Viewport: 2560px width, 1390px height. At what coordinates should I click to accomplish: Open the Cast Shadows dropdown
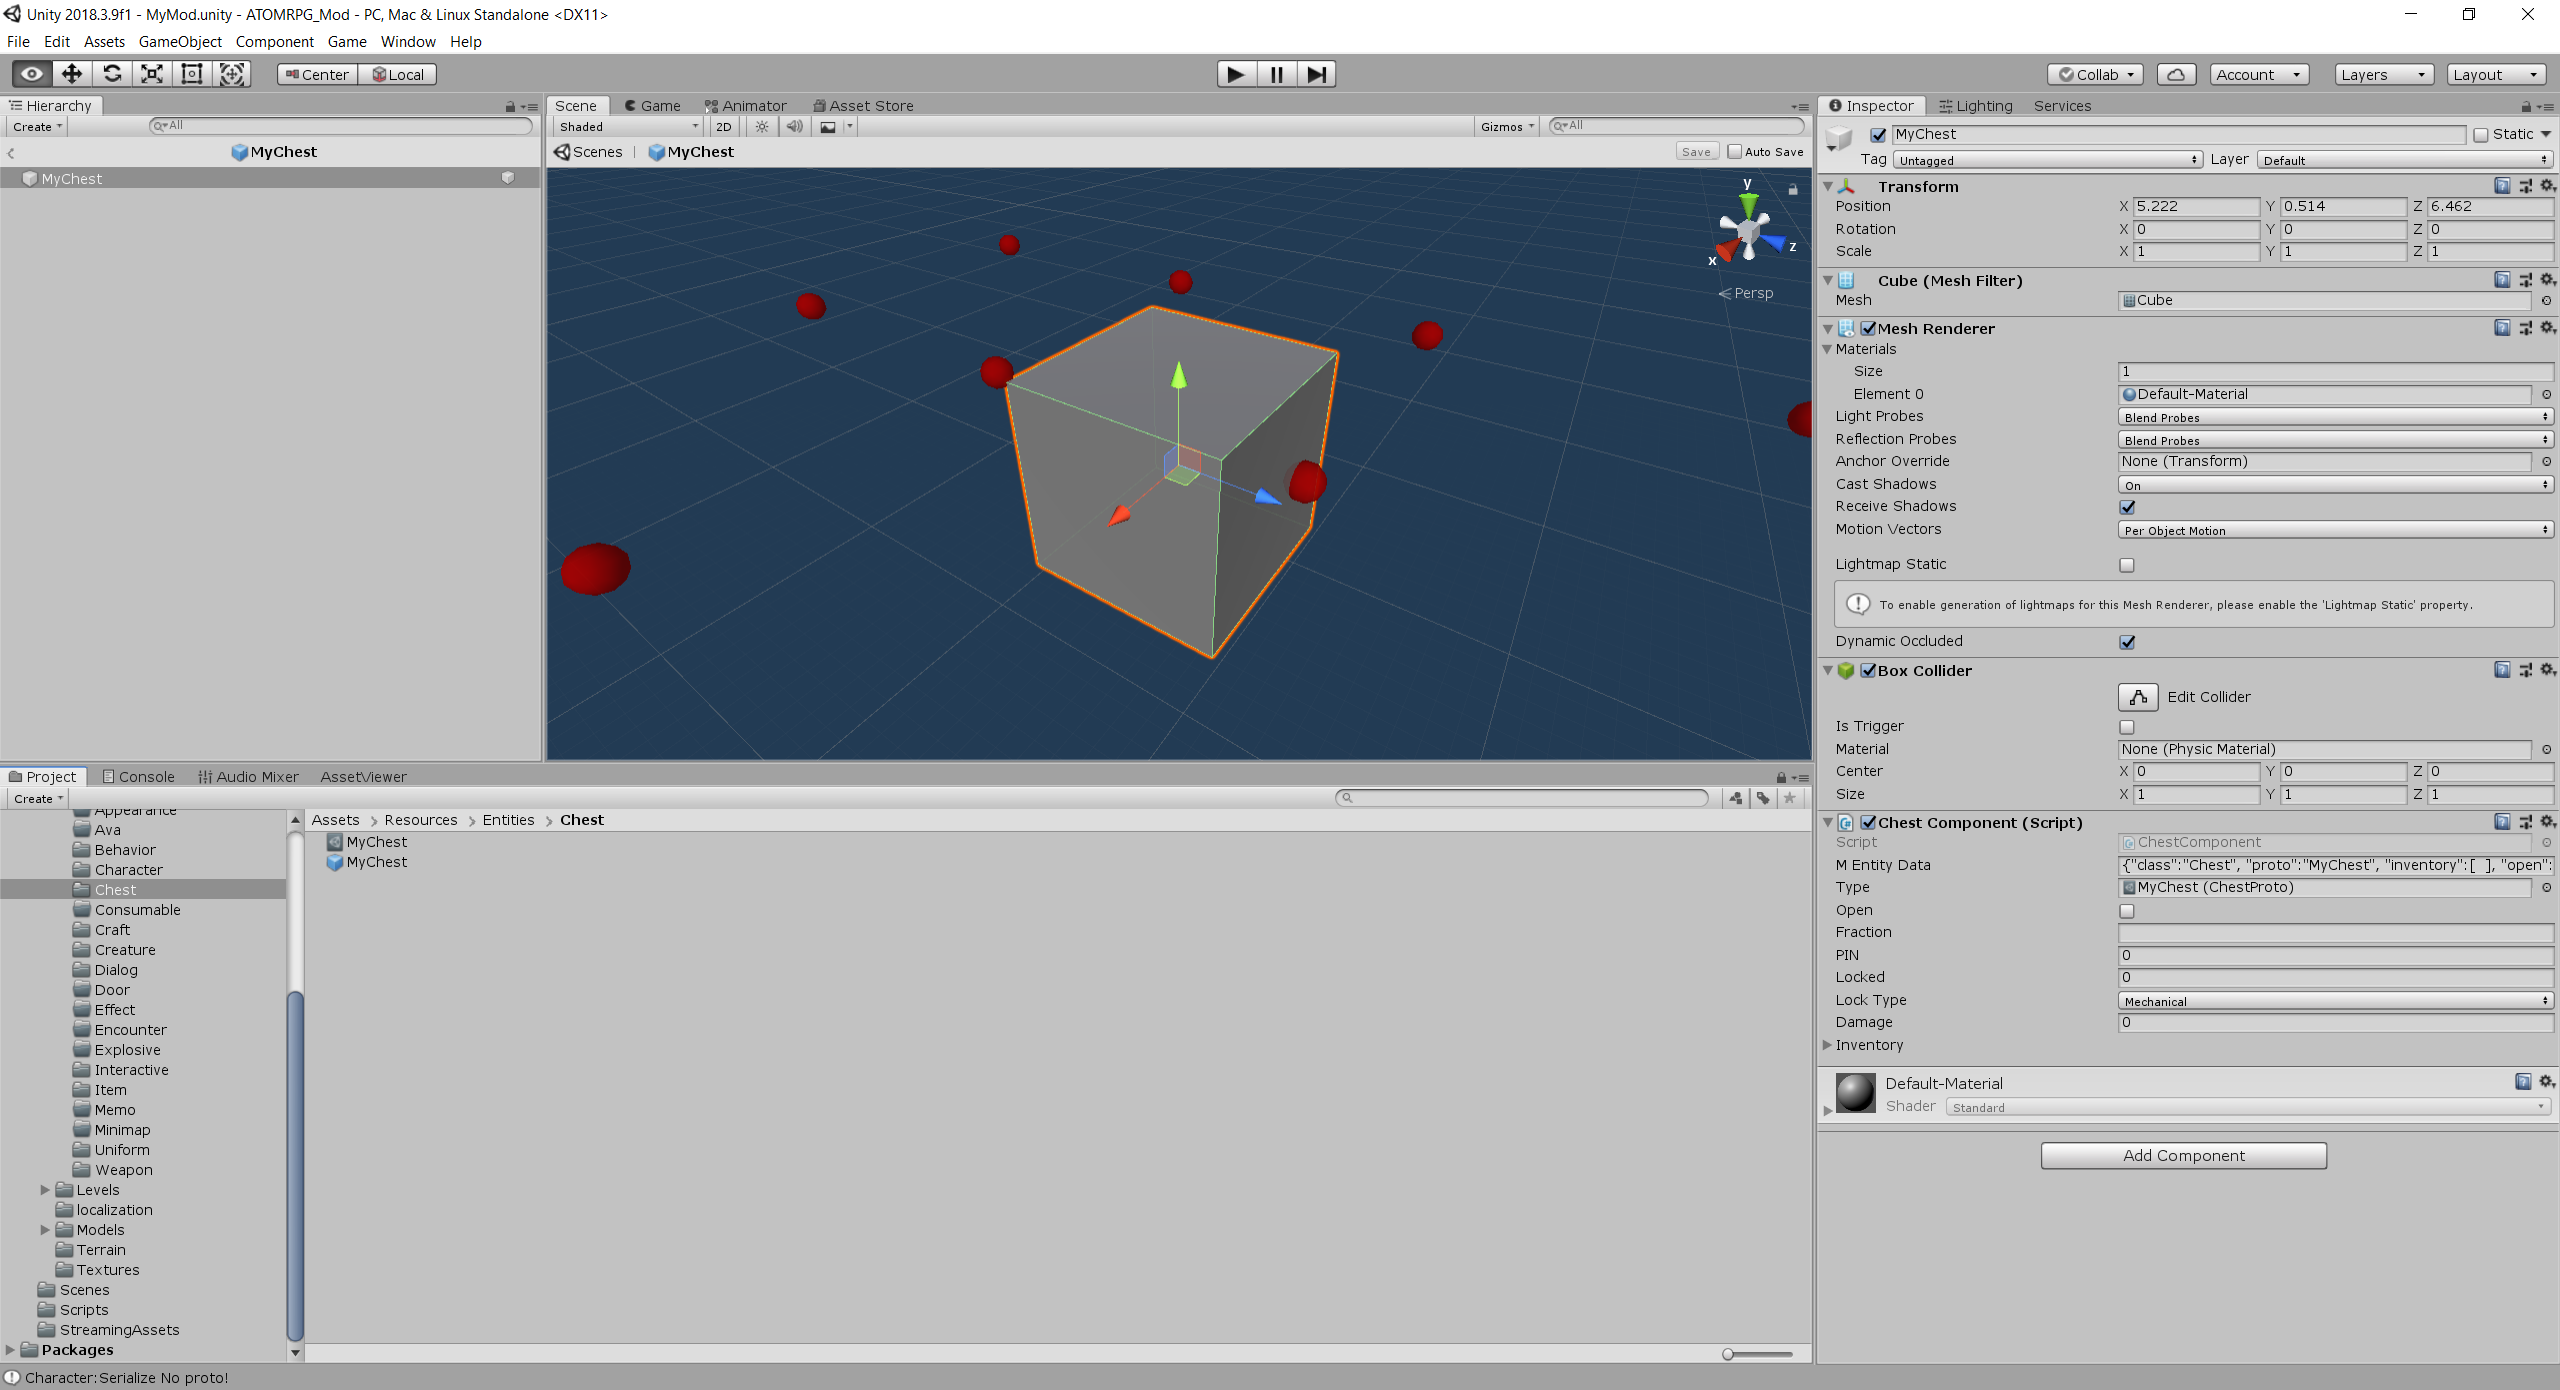coord(2335,485)
